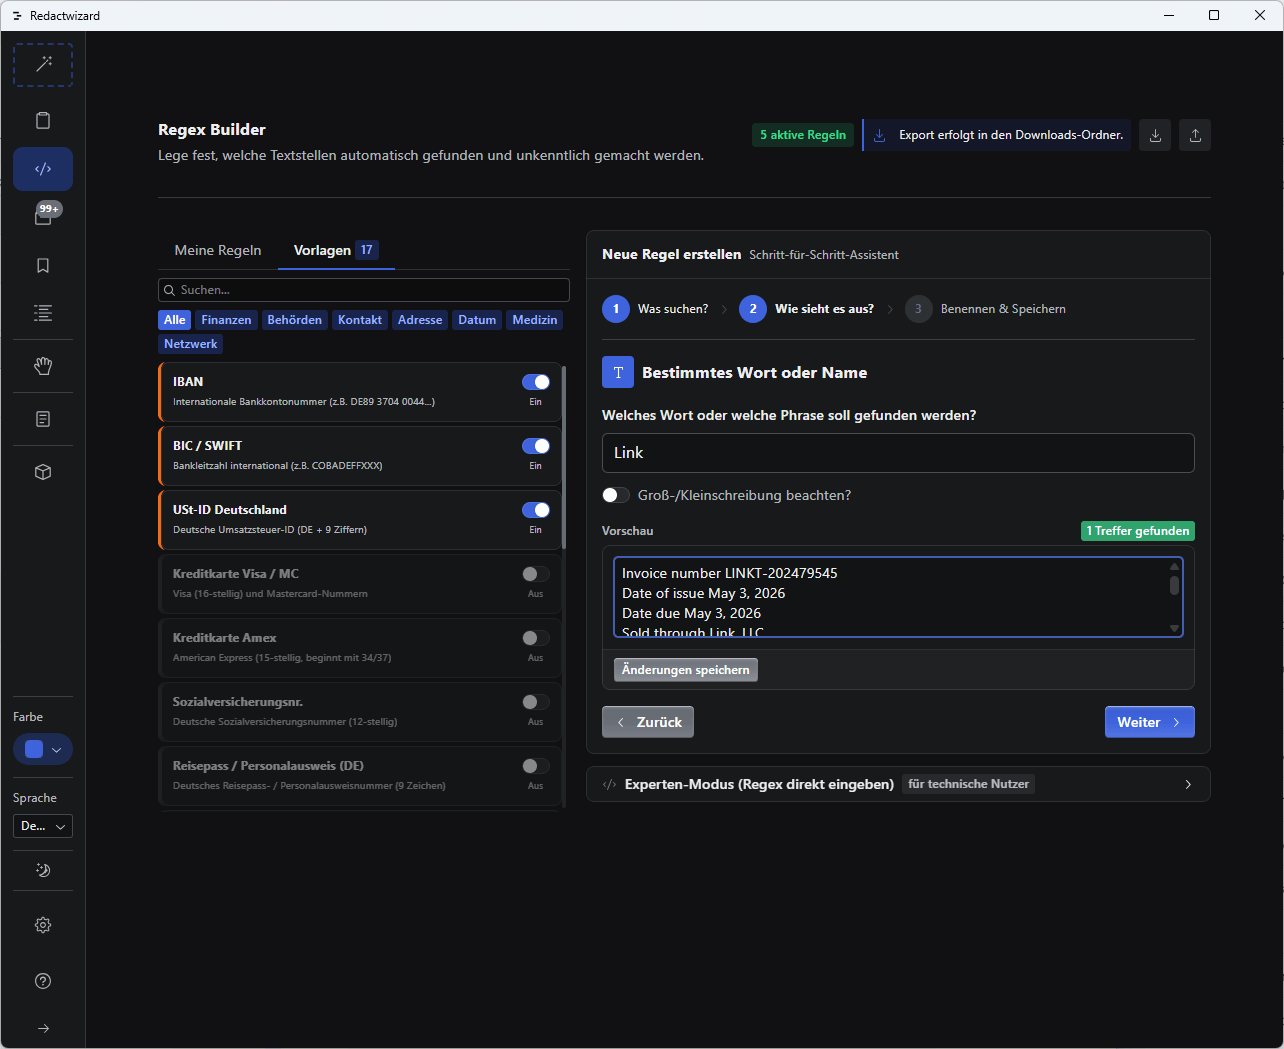Click the Vorschau preview text area
Viewport: 1284px width, 1049px height.
click(x=898, y=597)
